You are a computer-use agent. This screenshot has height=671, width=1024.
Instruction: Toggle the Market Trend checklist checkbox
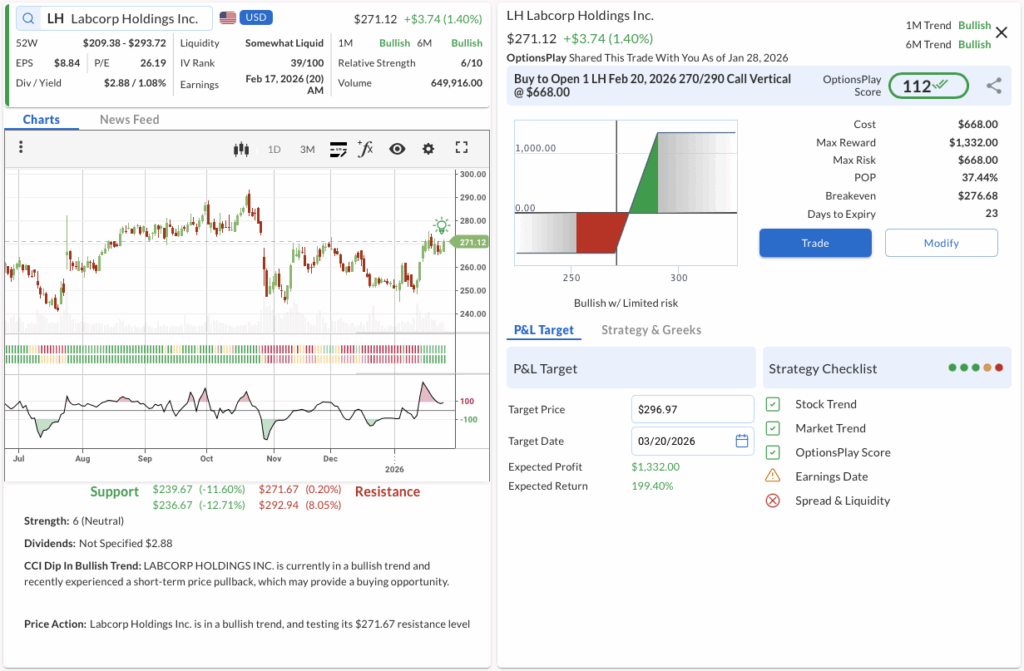(773, 428)
